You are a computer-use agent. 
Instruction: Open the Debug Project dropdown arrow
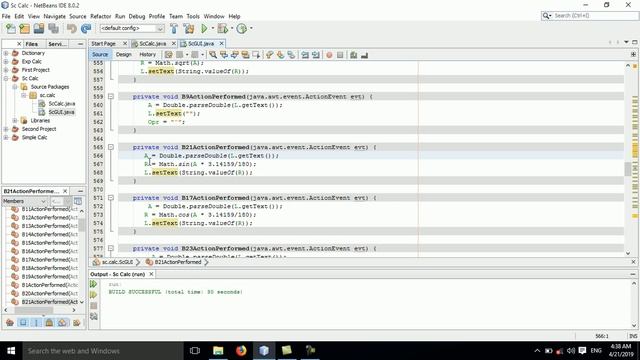231,28
